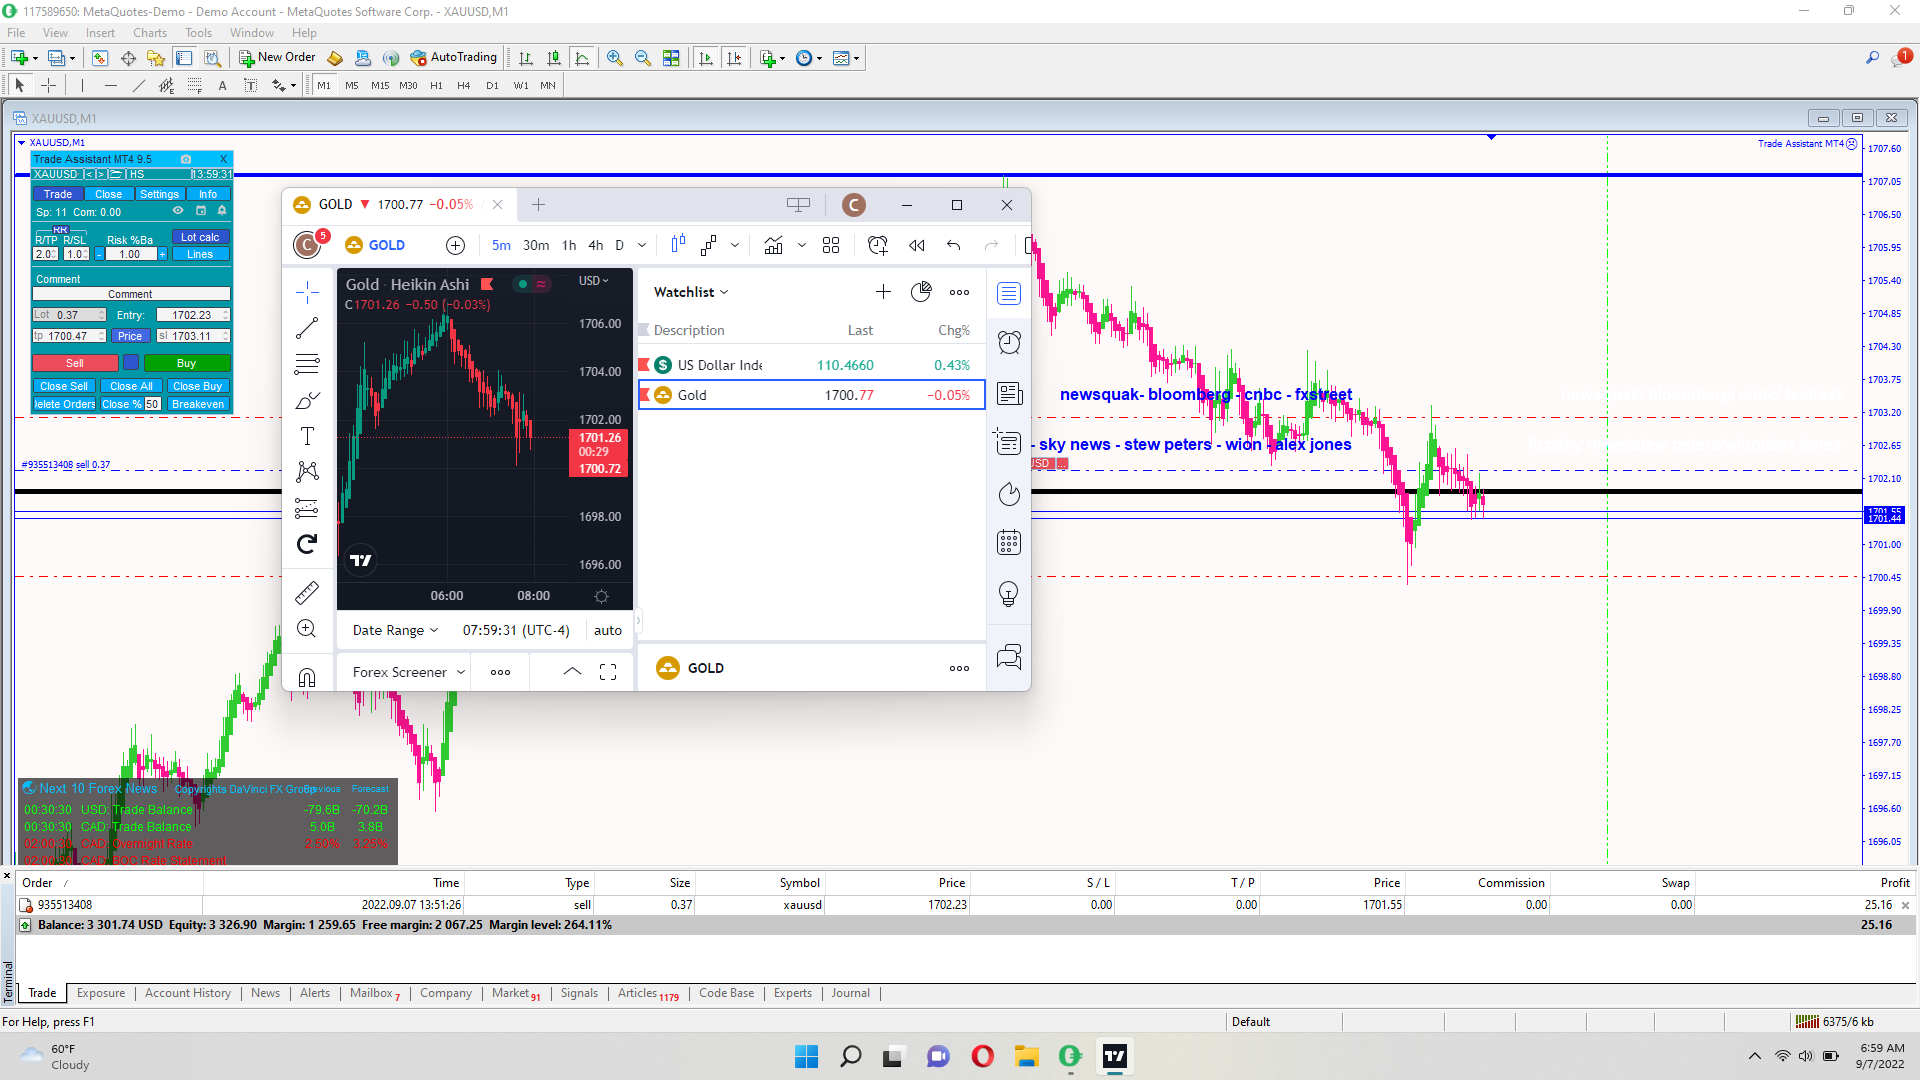This screenshot has width=1920, height=1080.
Task: Expand the Watchlist dropdown
Action: click(691, 292)
